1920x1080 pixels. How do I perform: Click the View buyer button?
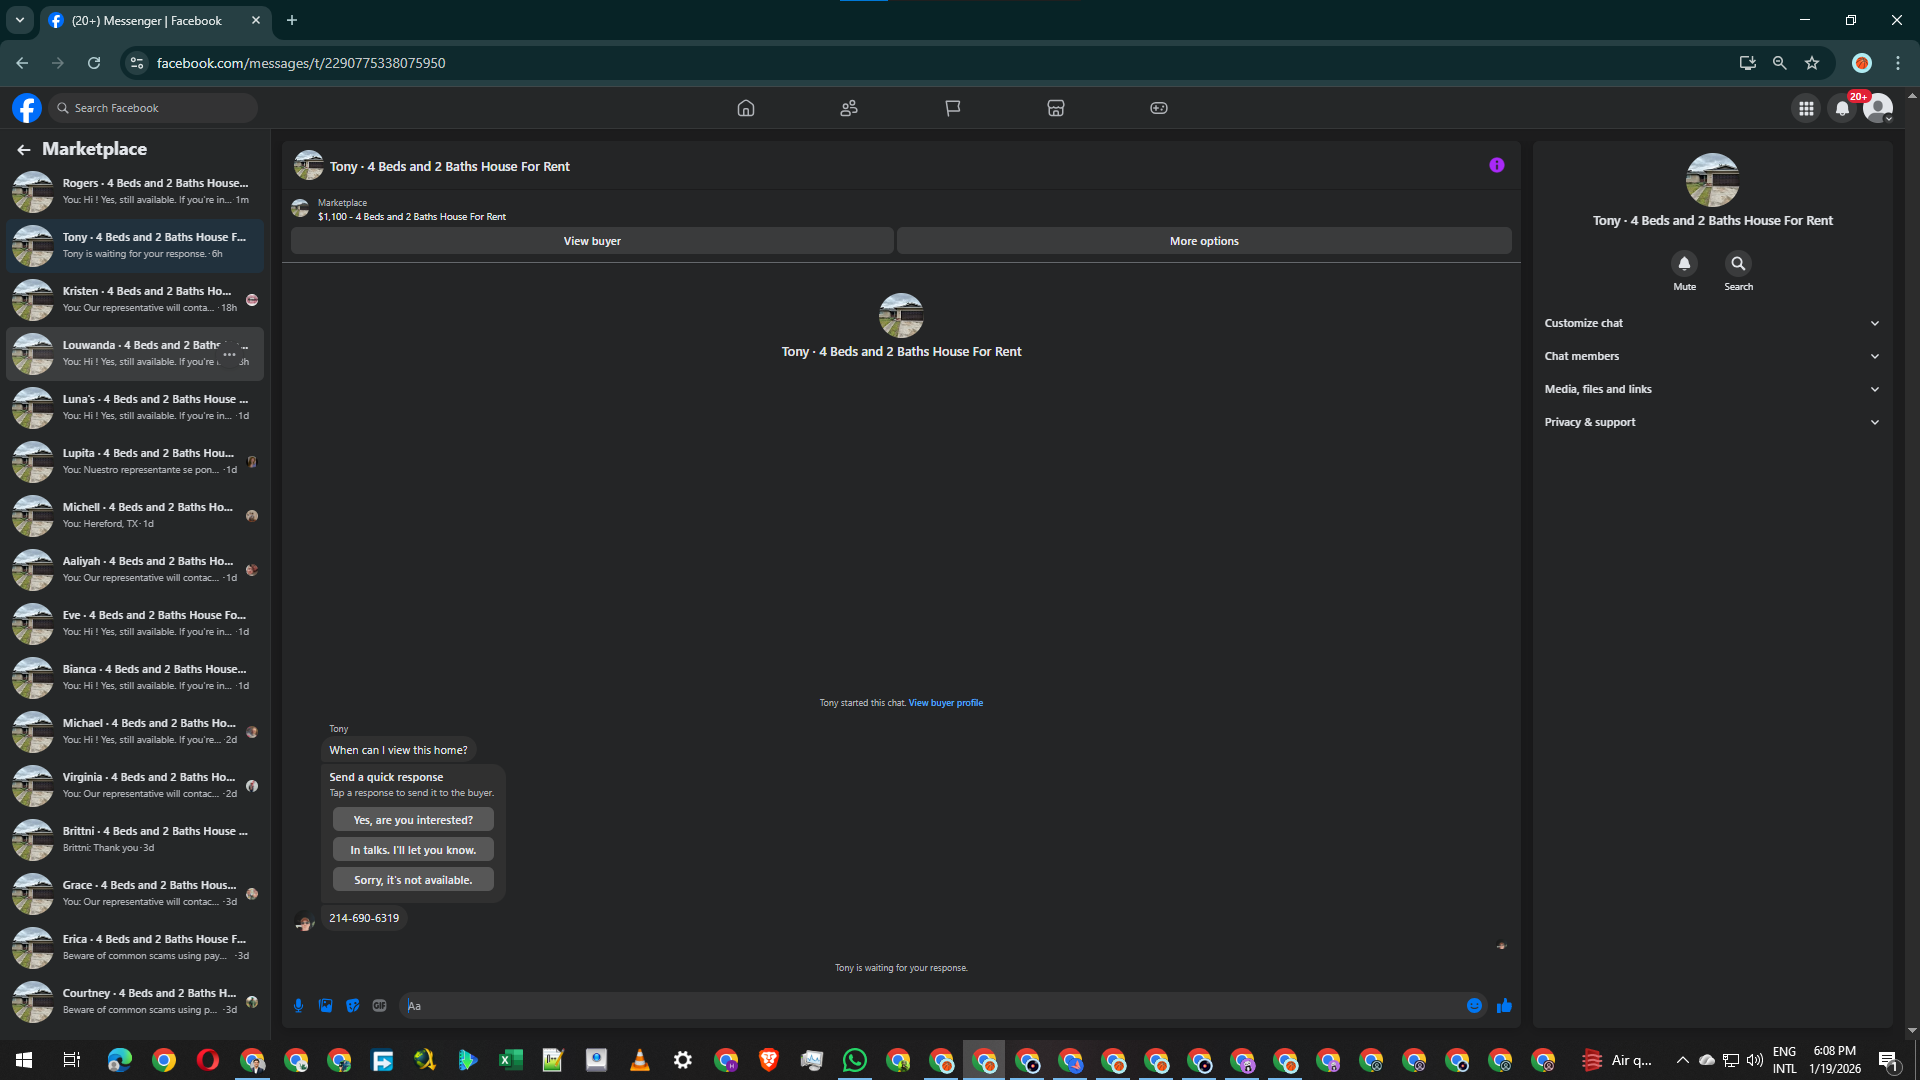point(592,241)
